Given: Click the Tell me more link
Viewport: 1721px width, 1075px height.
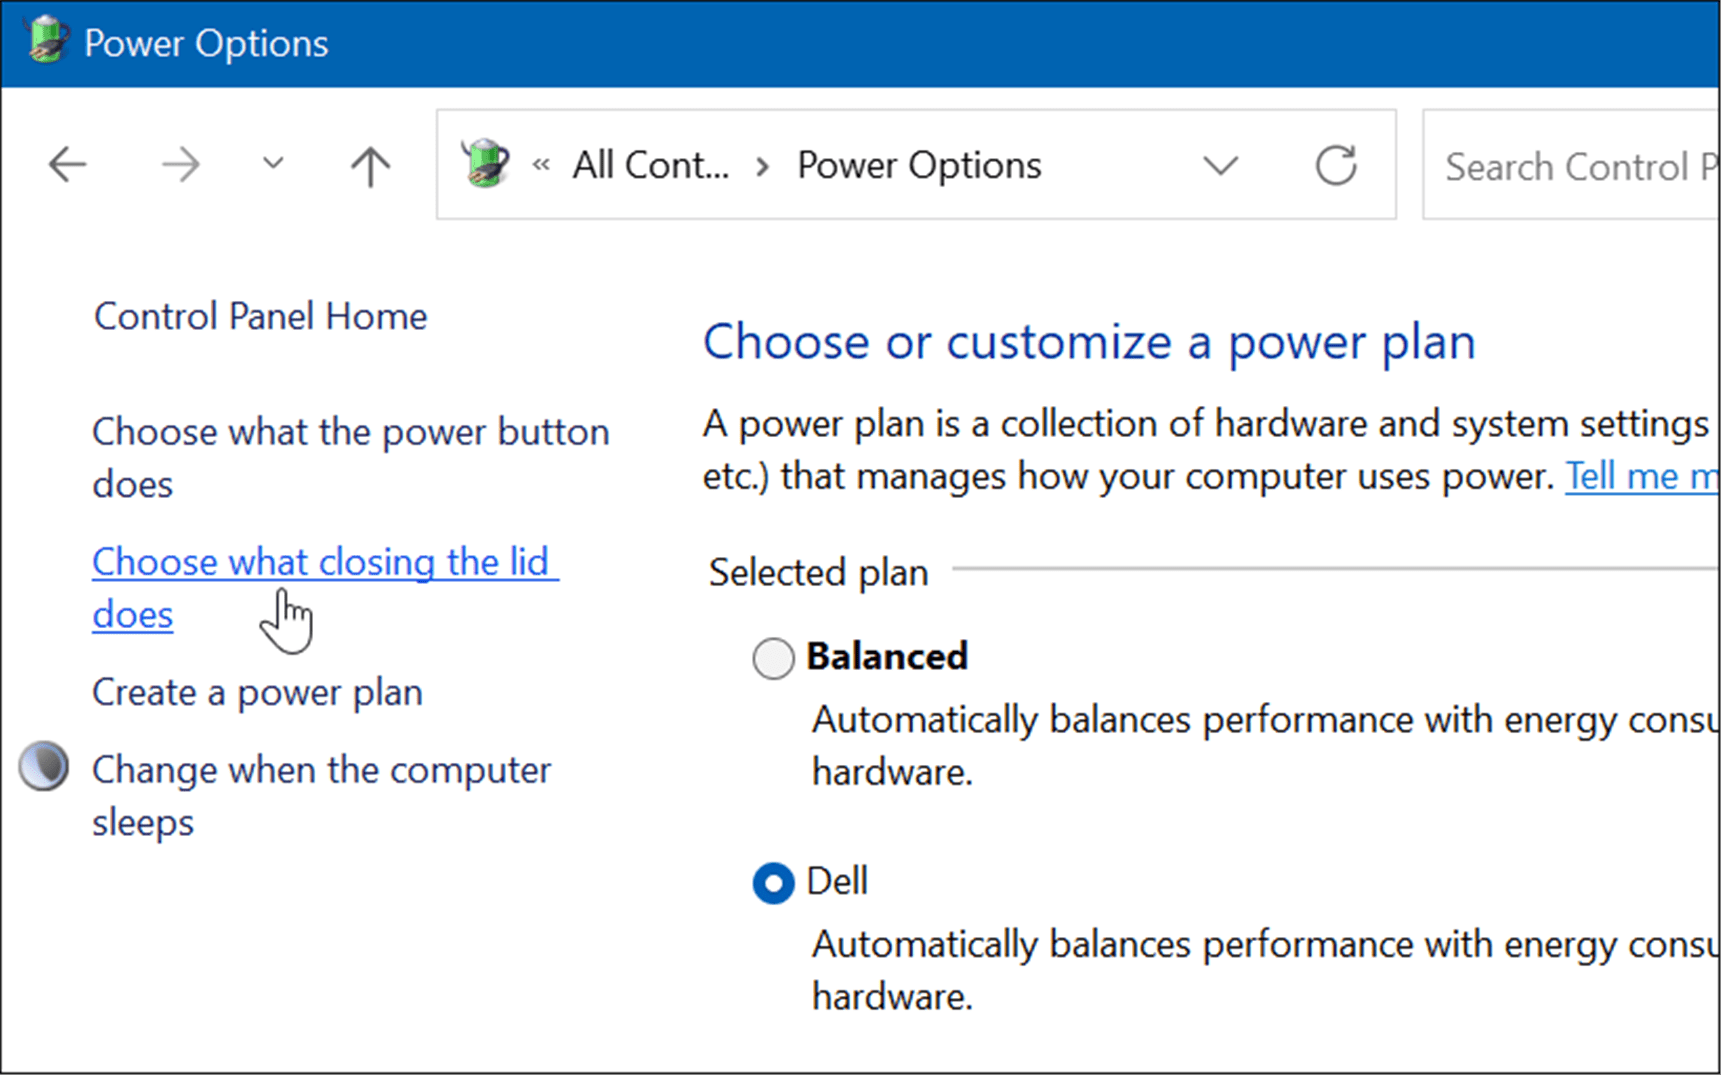Looking at the screenshot, I should tap(1640, 477).
